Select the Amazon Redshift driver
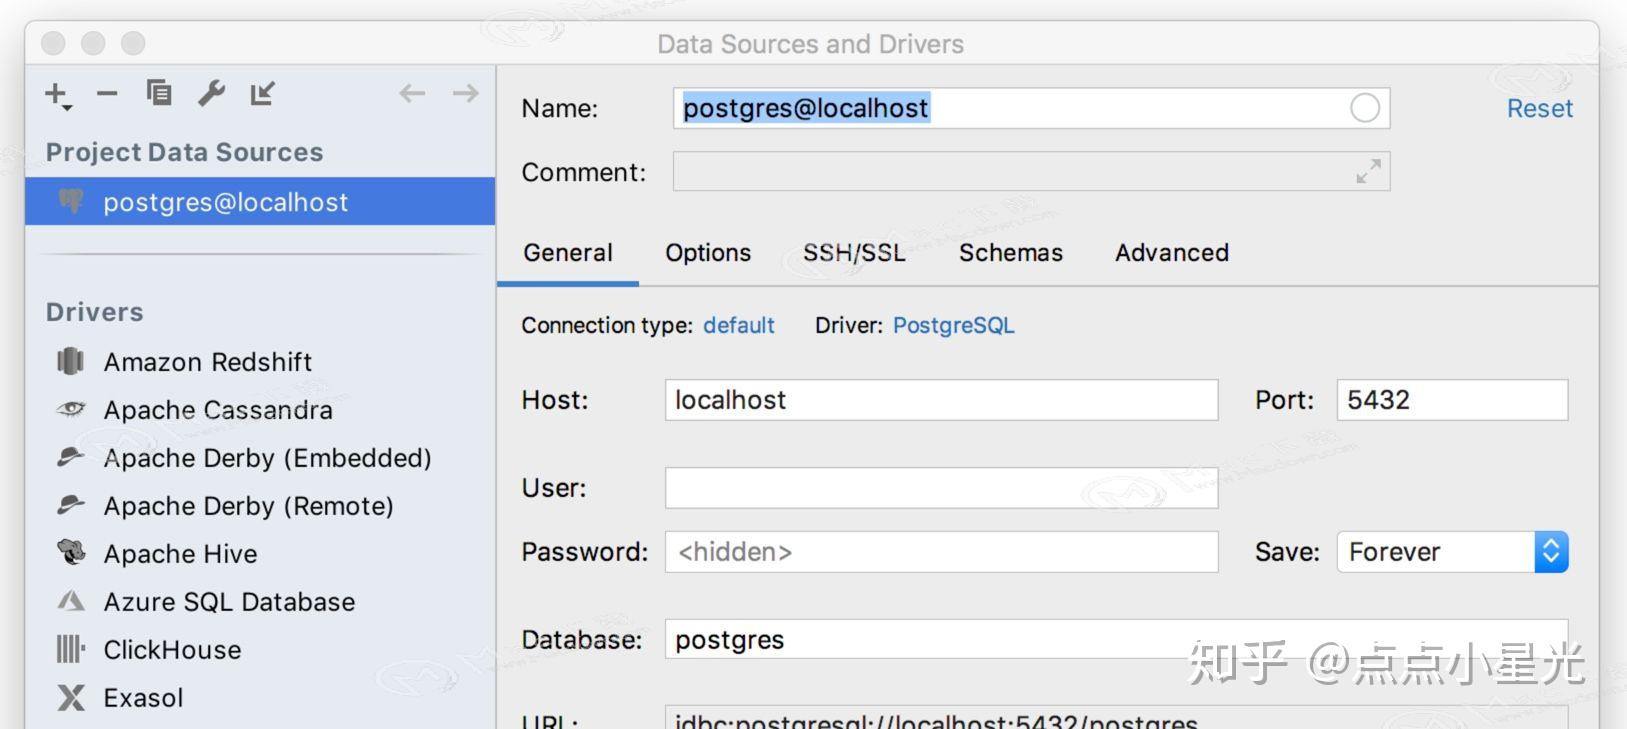This screenshot has height=729, width=1627. point(208,362)
